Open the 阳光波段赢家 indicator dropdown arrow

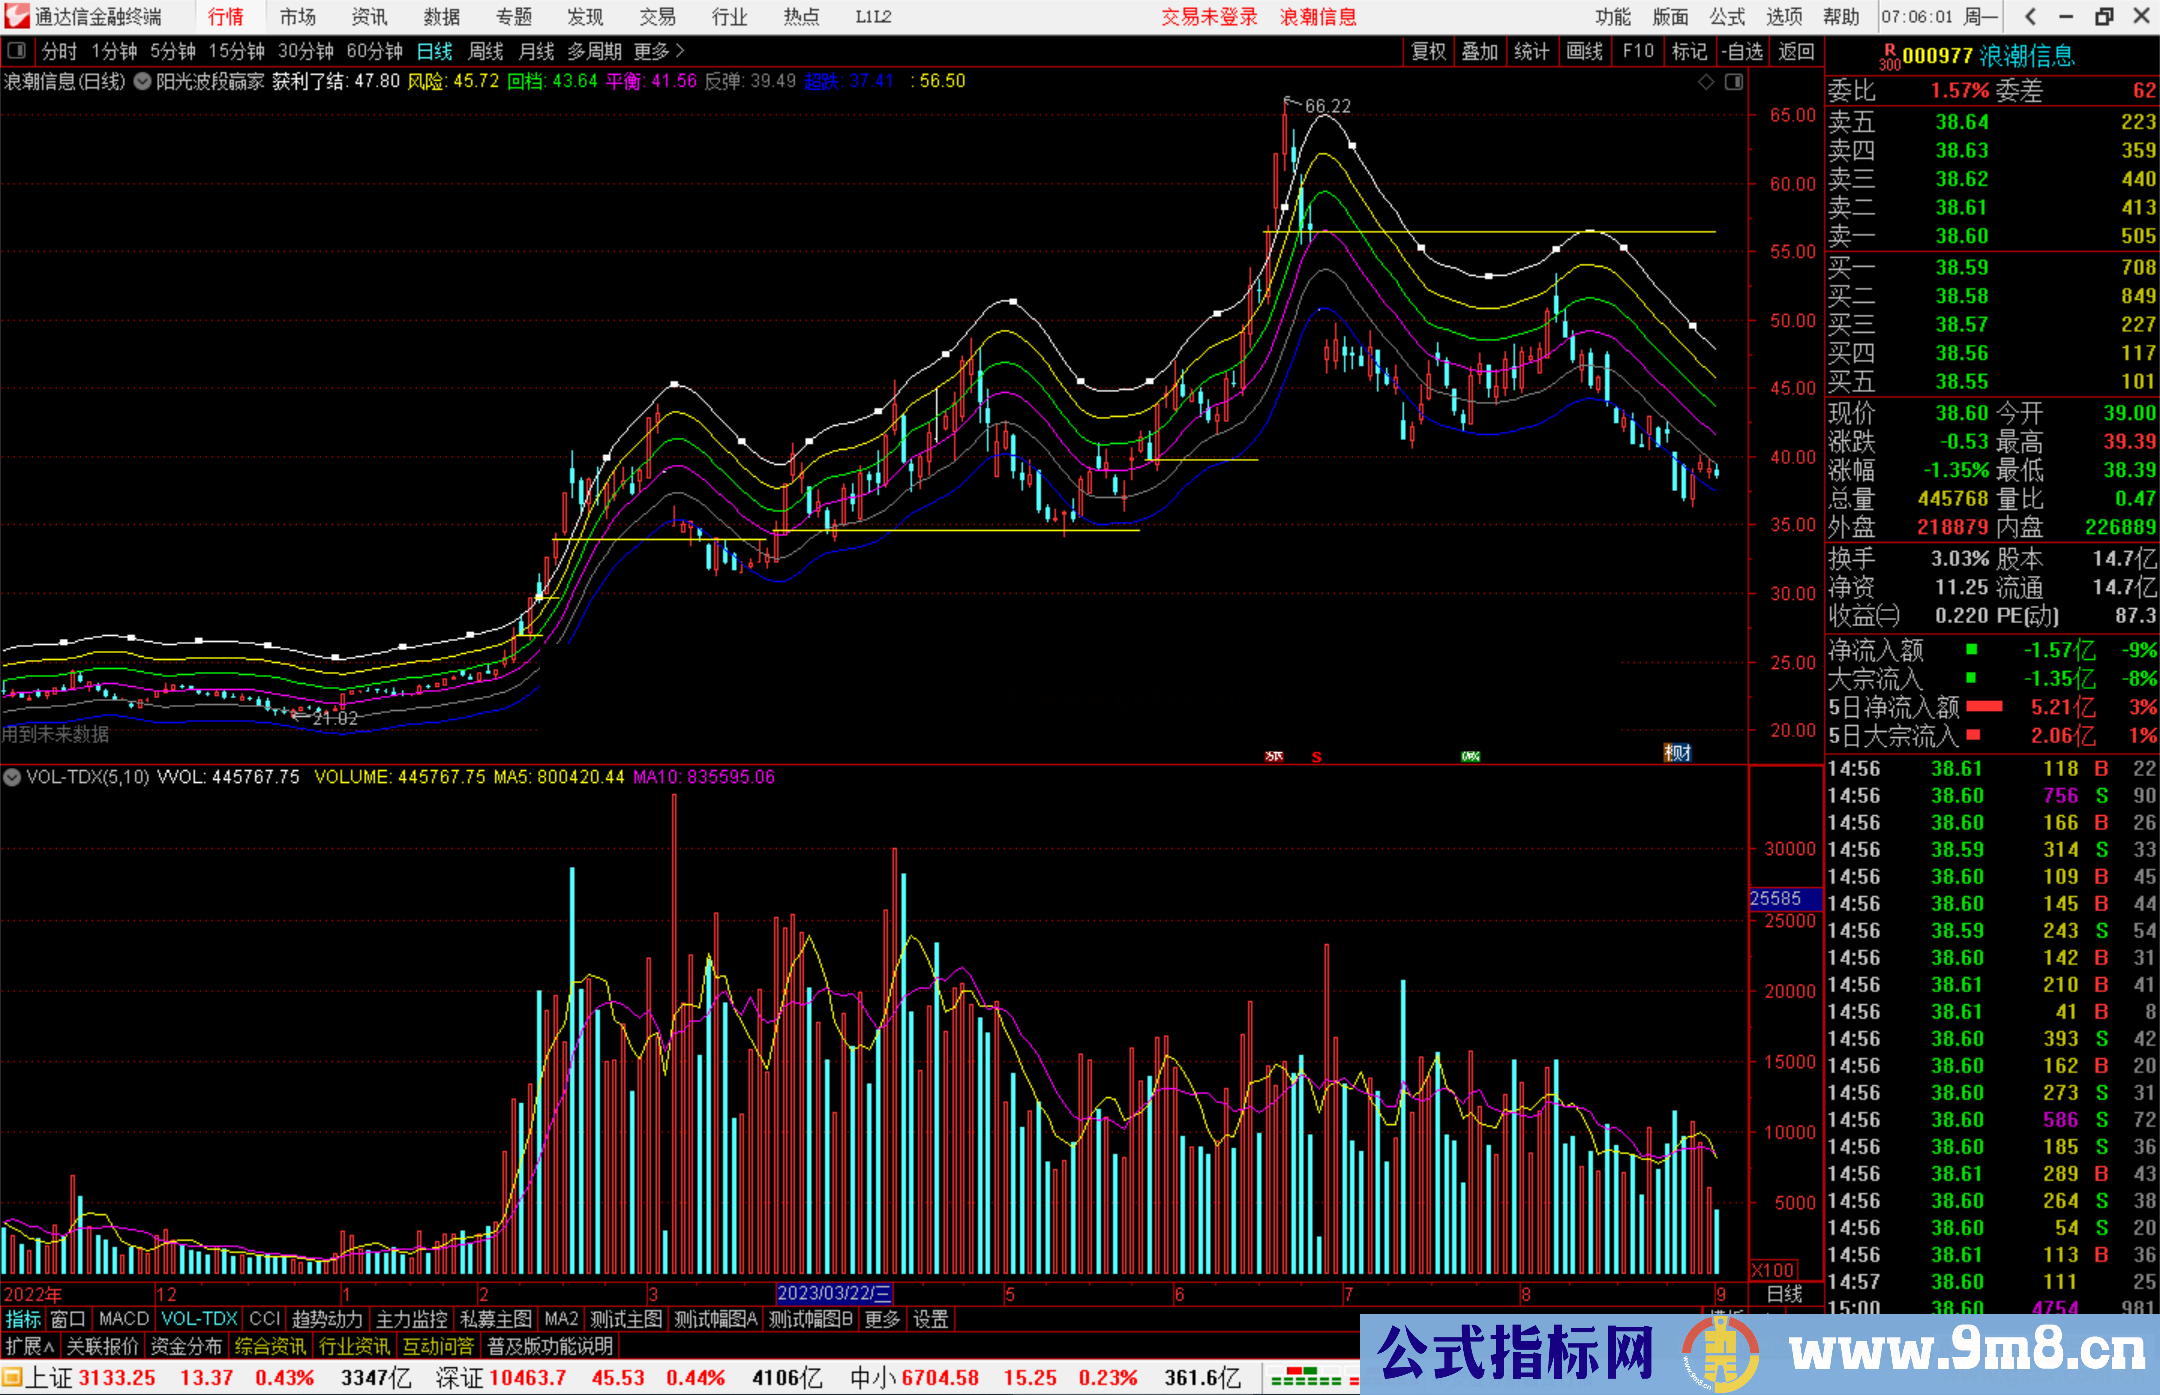tap(142, 82)
